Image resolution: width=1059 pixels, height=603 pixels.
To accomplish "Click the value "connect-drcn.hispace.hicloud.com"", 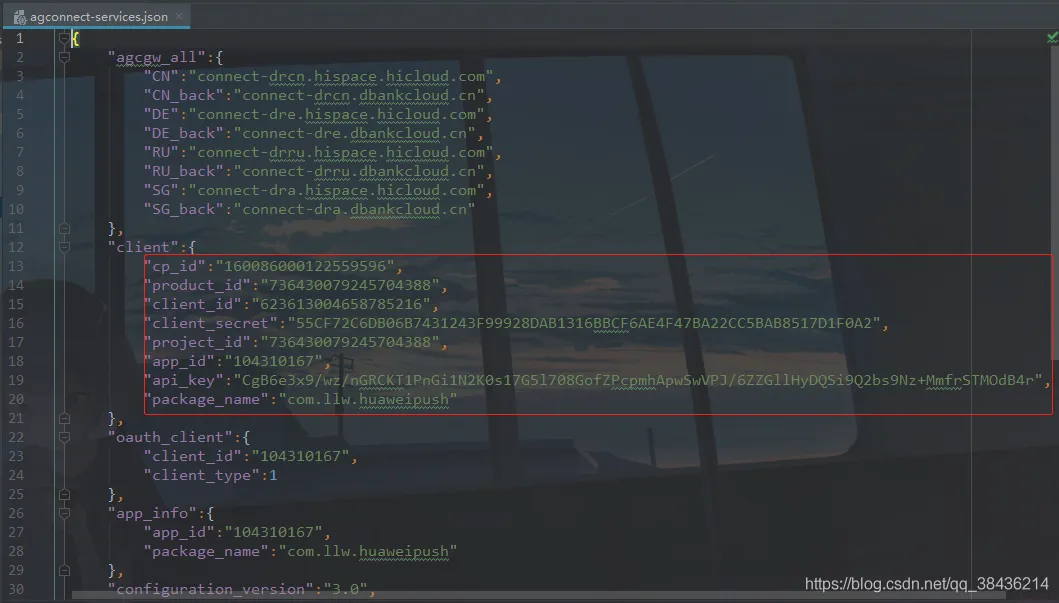I will click(x=341, y=76).
